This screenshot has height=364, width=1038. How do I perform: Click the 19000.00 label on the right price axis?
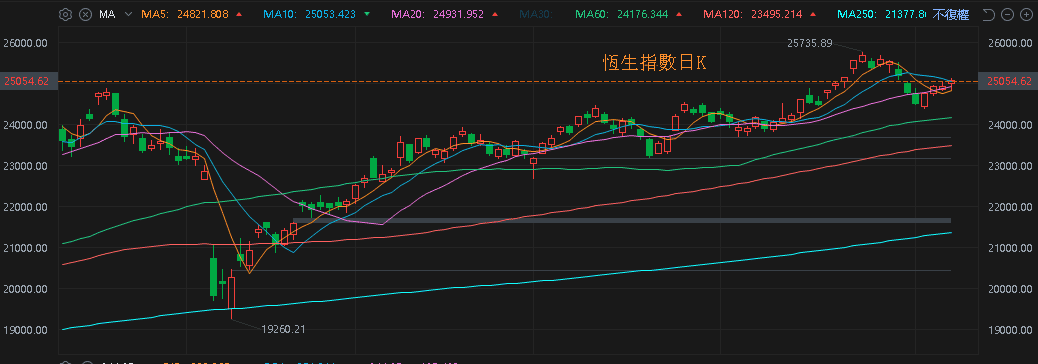coord(1009,330)
